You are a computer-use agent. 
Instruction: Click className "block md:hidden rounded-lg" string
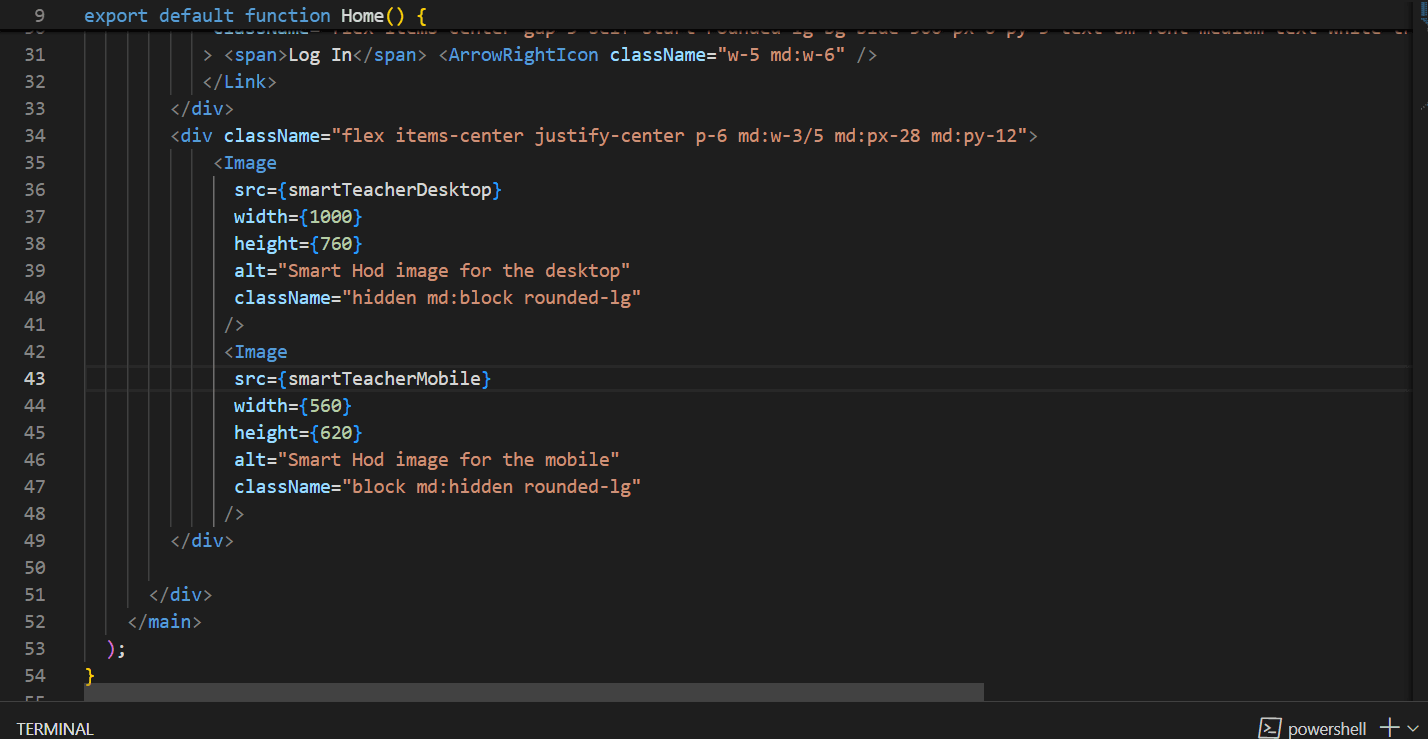pos(492,487)
